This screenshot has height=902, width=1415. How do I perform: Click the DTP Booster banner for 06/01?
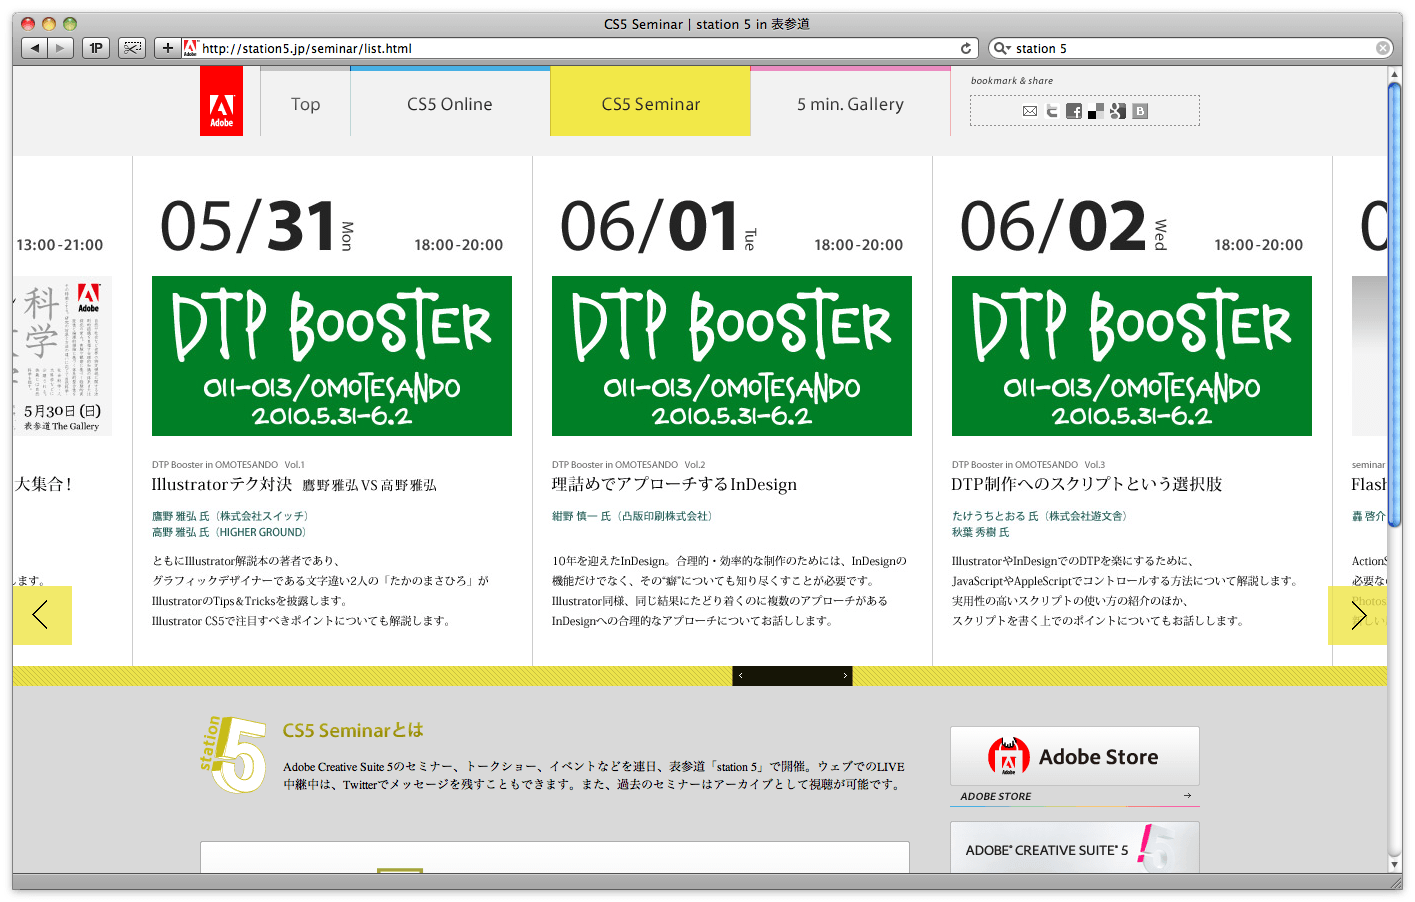tap(732, 356)
